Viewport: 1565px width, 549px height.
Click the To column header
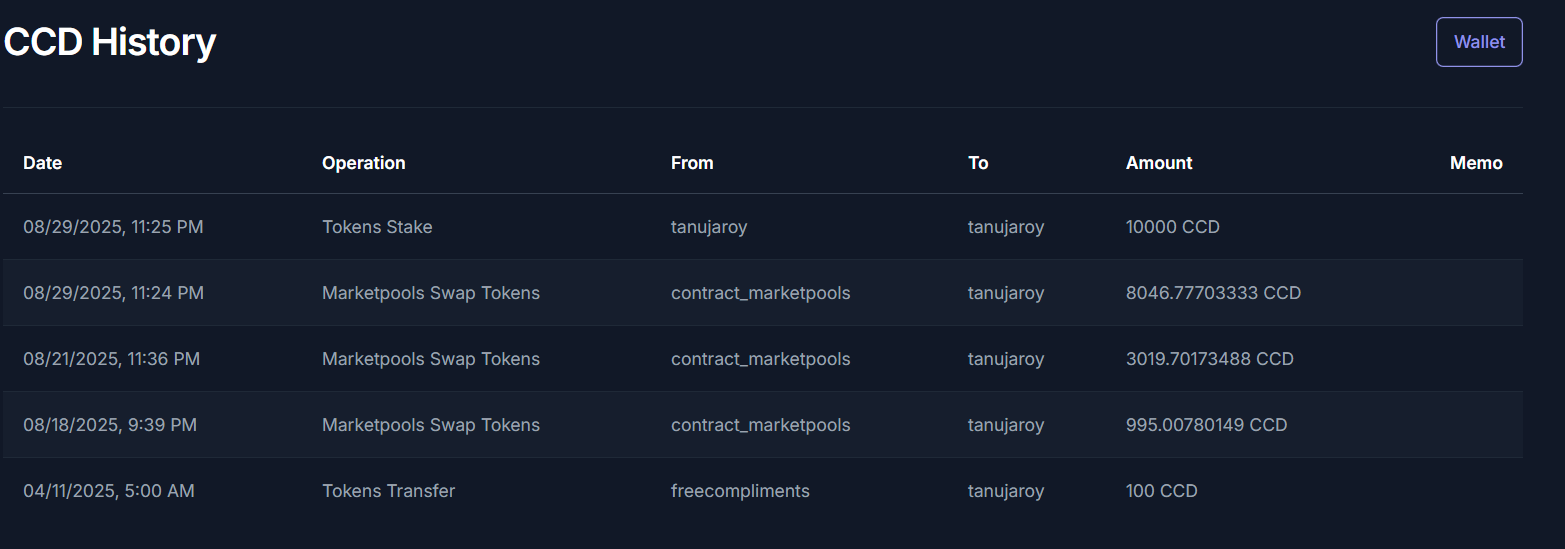pos(978,163)
